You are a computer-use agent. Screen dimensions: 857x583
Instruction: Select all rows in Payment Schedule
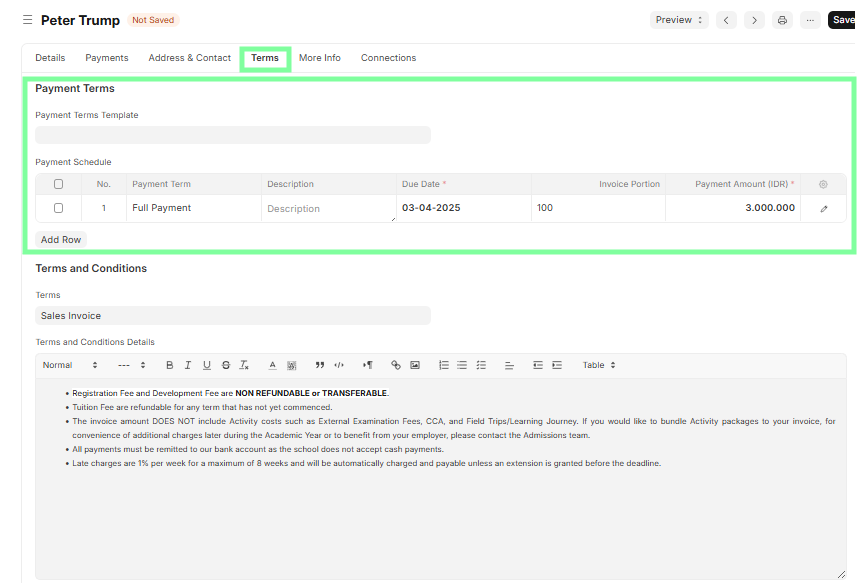pos(58,184)
